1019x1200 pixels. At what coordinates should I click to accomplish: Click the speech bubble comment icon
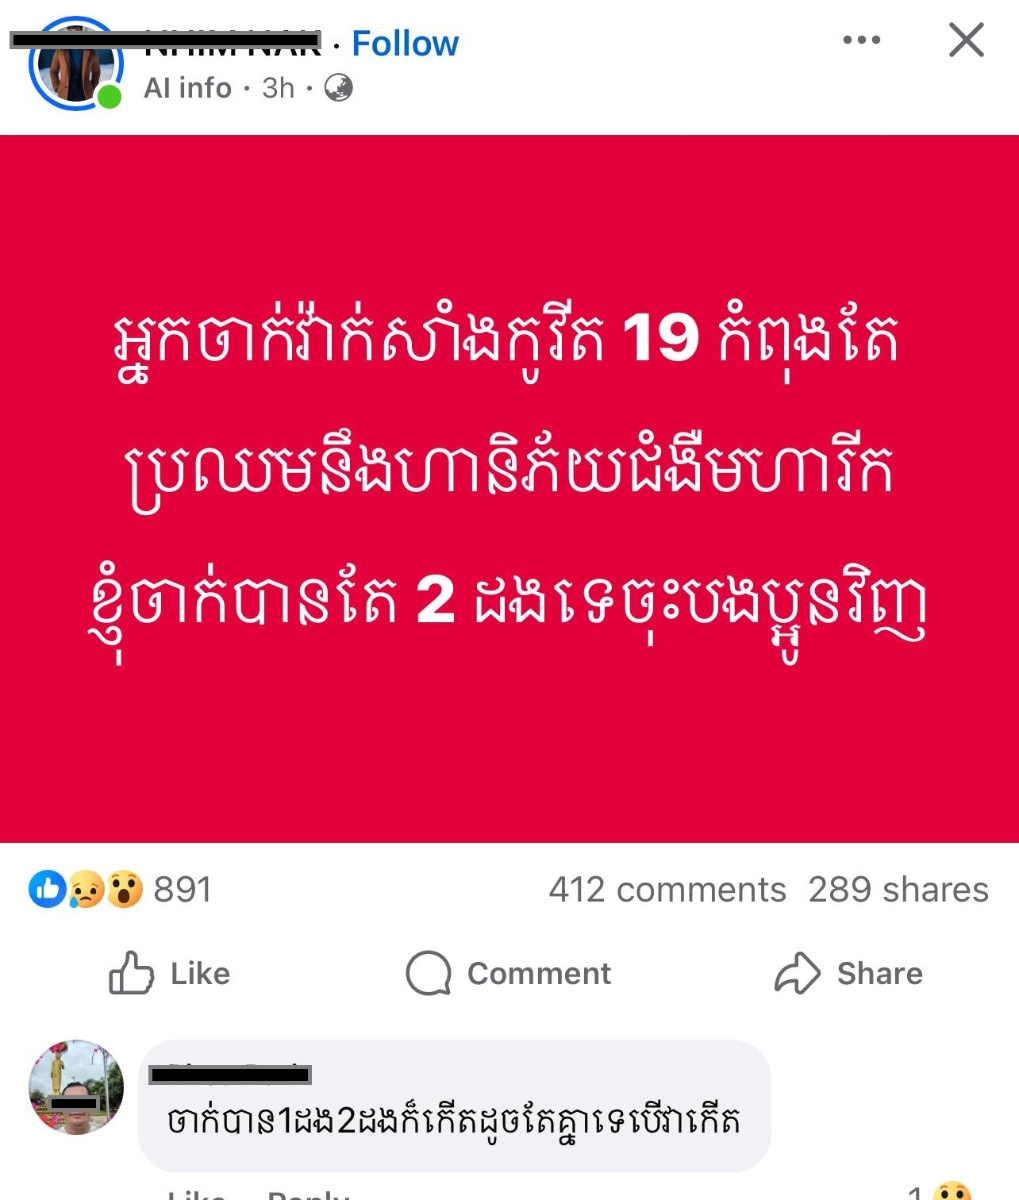428,973
